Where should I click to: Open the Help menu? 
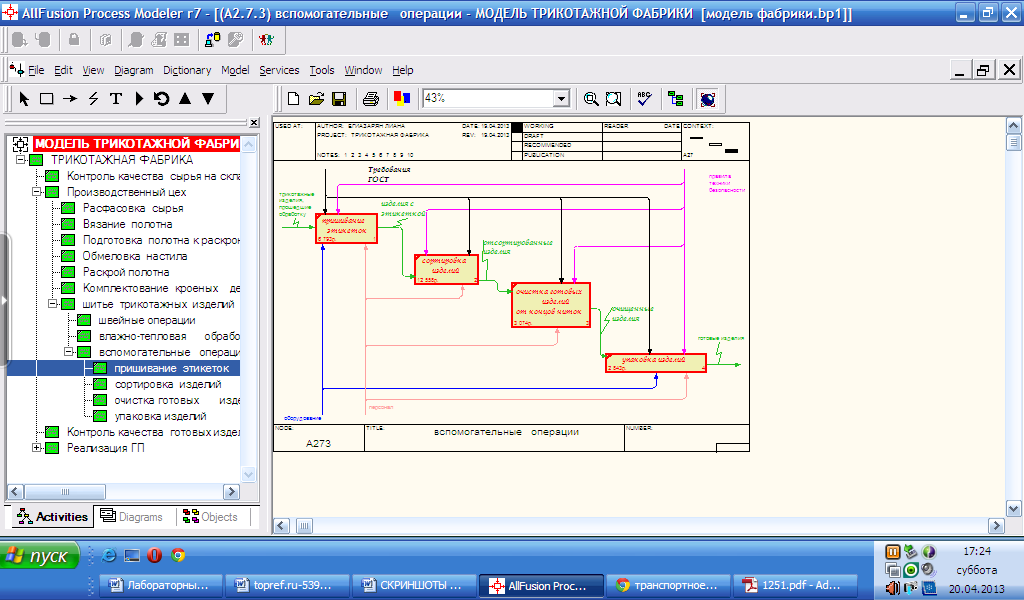tap(402, 70)
